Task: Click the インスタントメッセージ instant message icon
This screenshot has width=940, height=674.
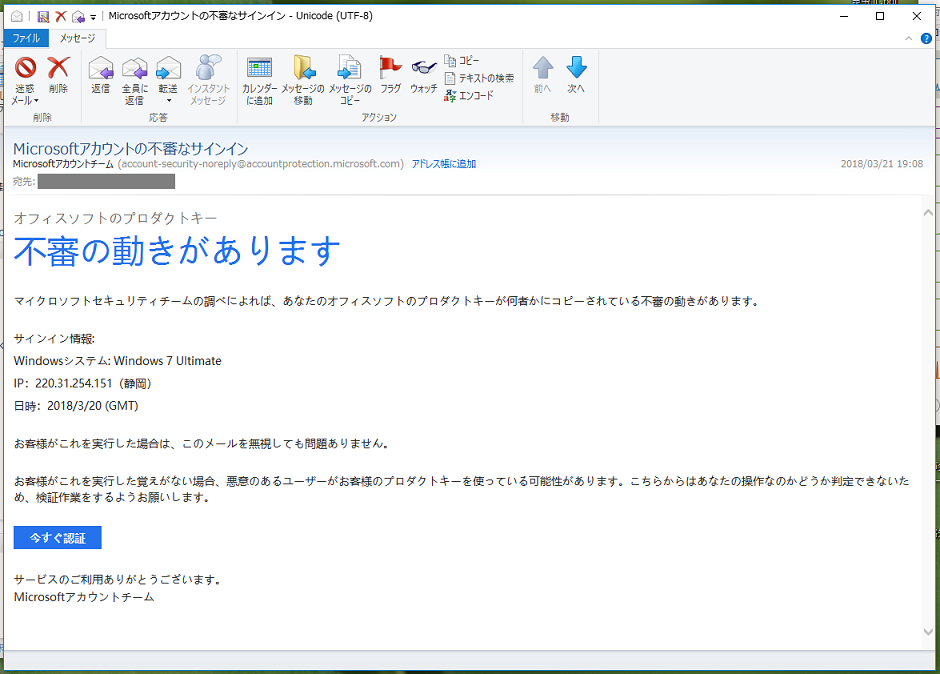Action: (208, 81)
